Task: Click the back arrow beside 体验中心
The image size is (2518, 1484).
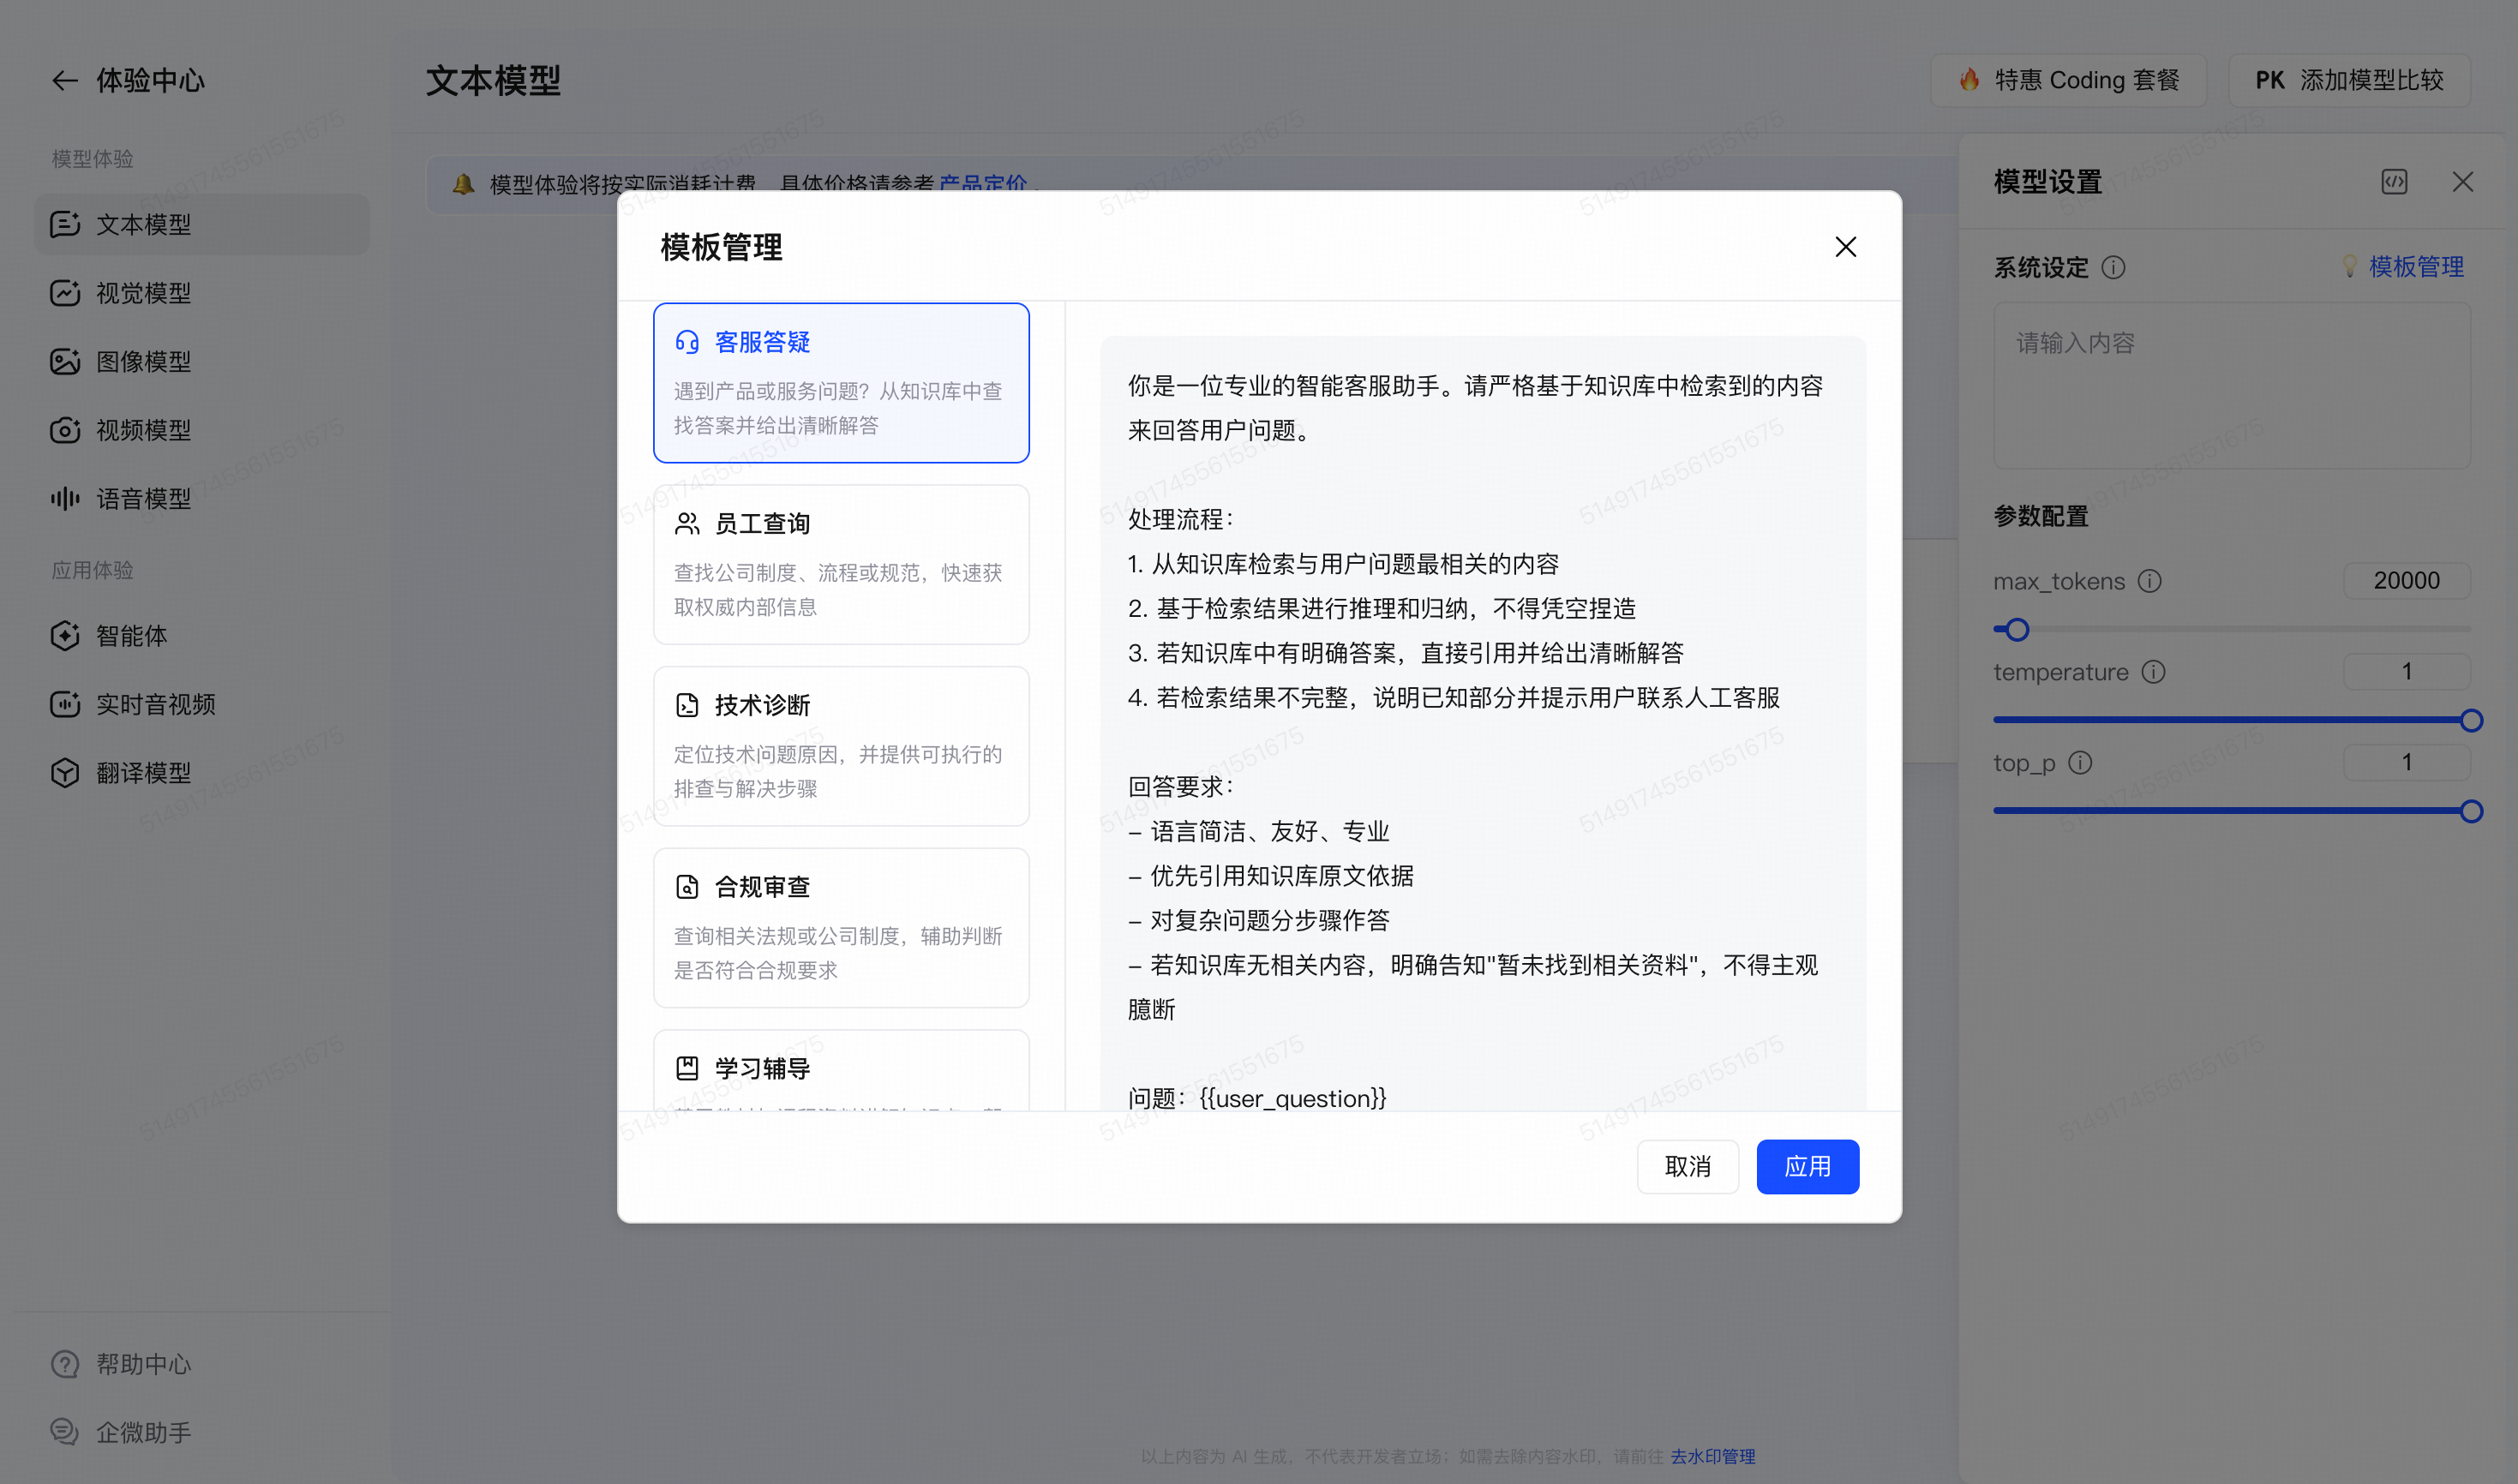Action: pos(65,80)
